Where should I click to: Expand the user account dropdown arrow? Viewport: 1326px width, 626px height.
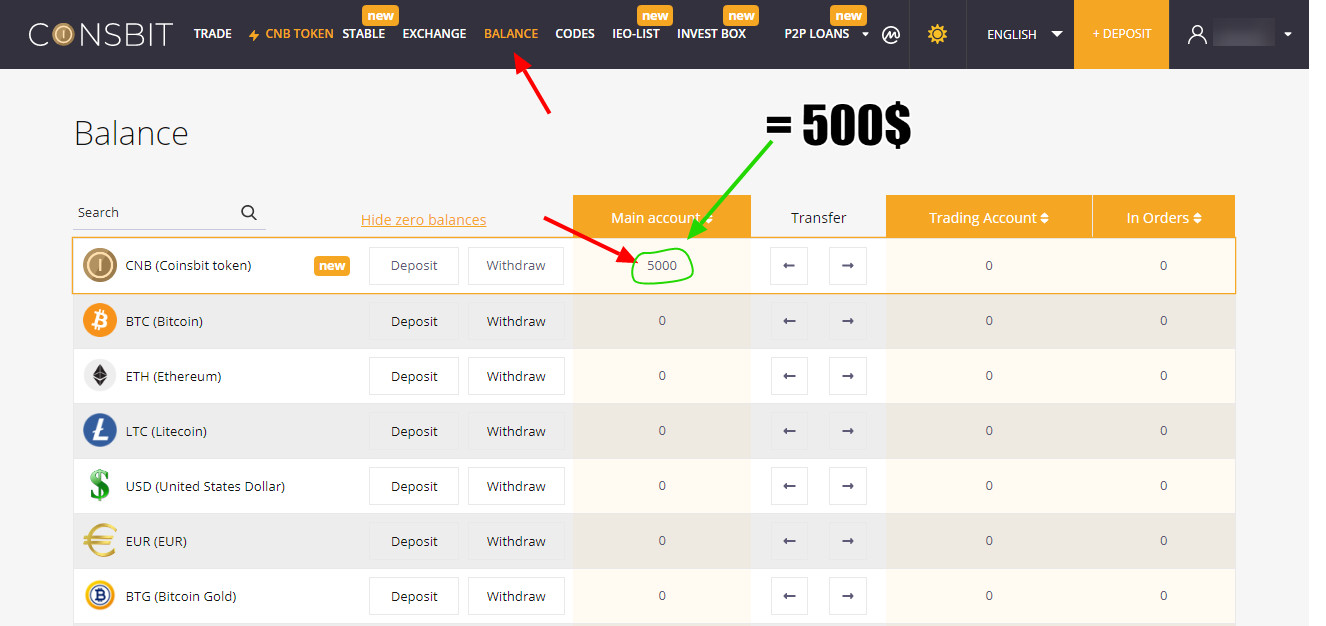click(x=1288, y=34)
